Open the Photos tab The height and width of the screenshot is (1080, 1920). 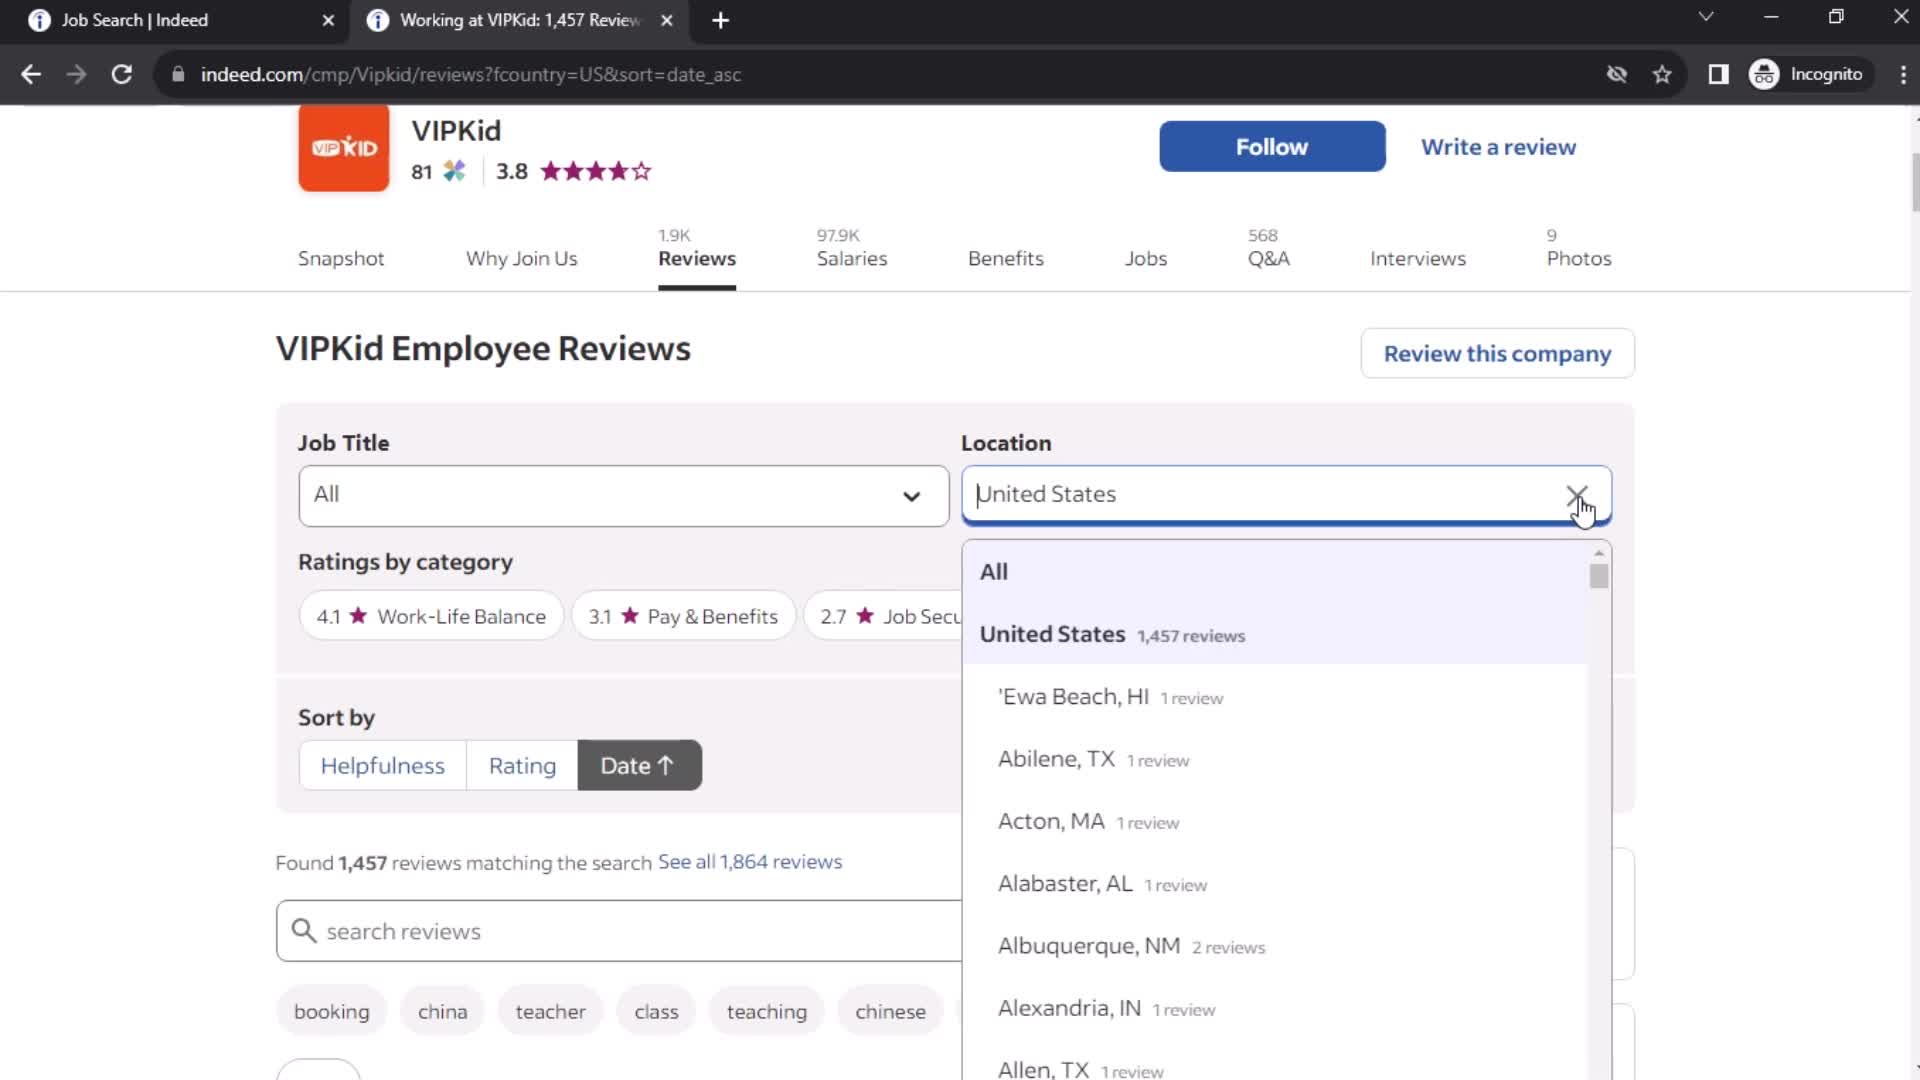[x=1579, y=258]
